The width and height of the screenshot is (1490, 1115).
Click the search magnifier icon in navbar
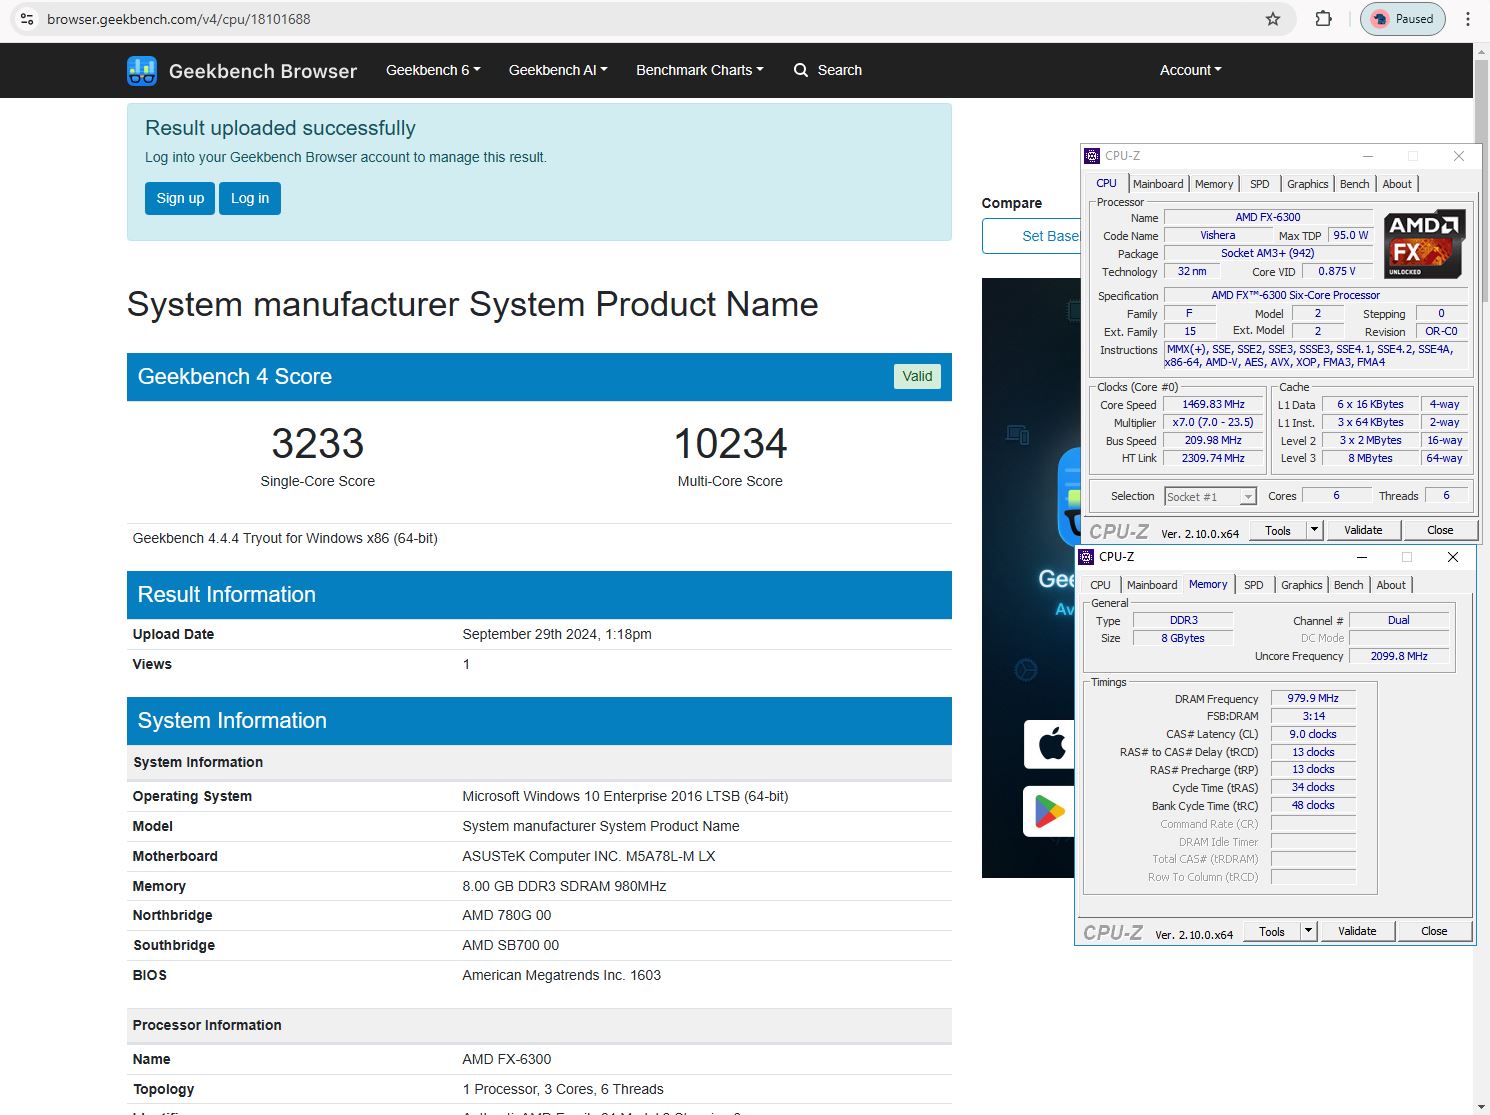(x=801, y=70)
